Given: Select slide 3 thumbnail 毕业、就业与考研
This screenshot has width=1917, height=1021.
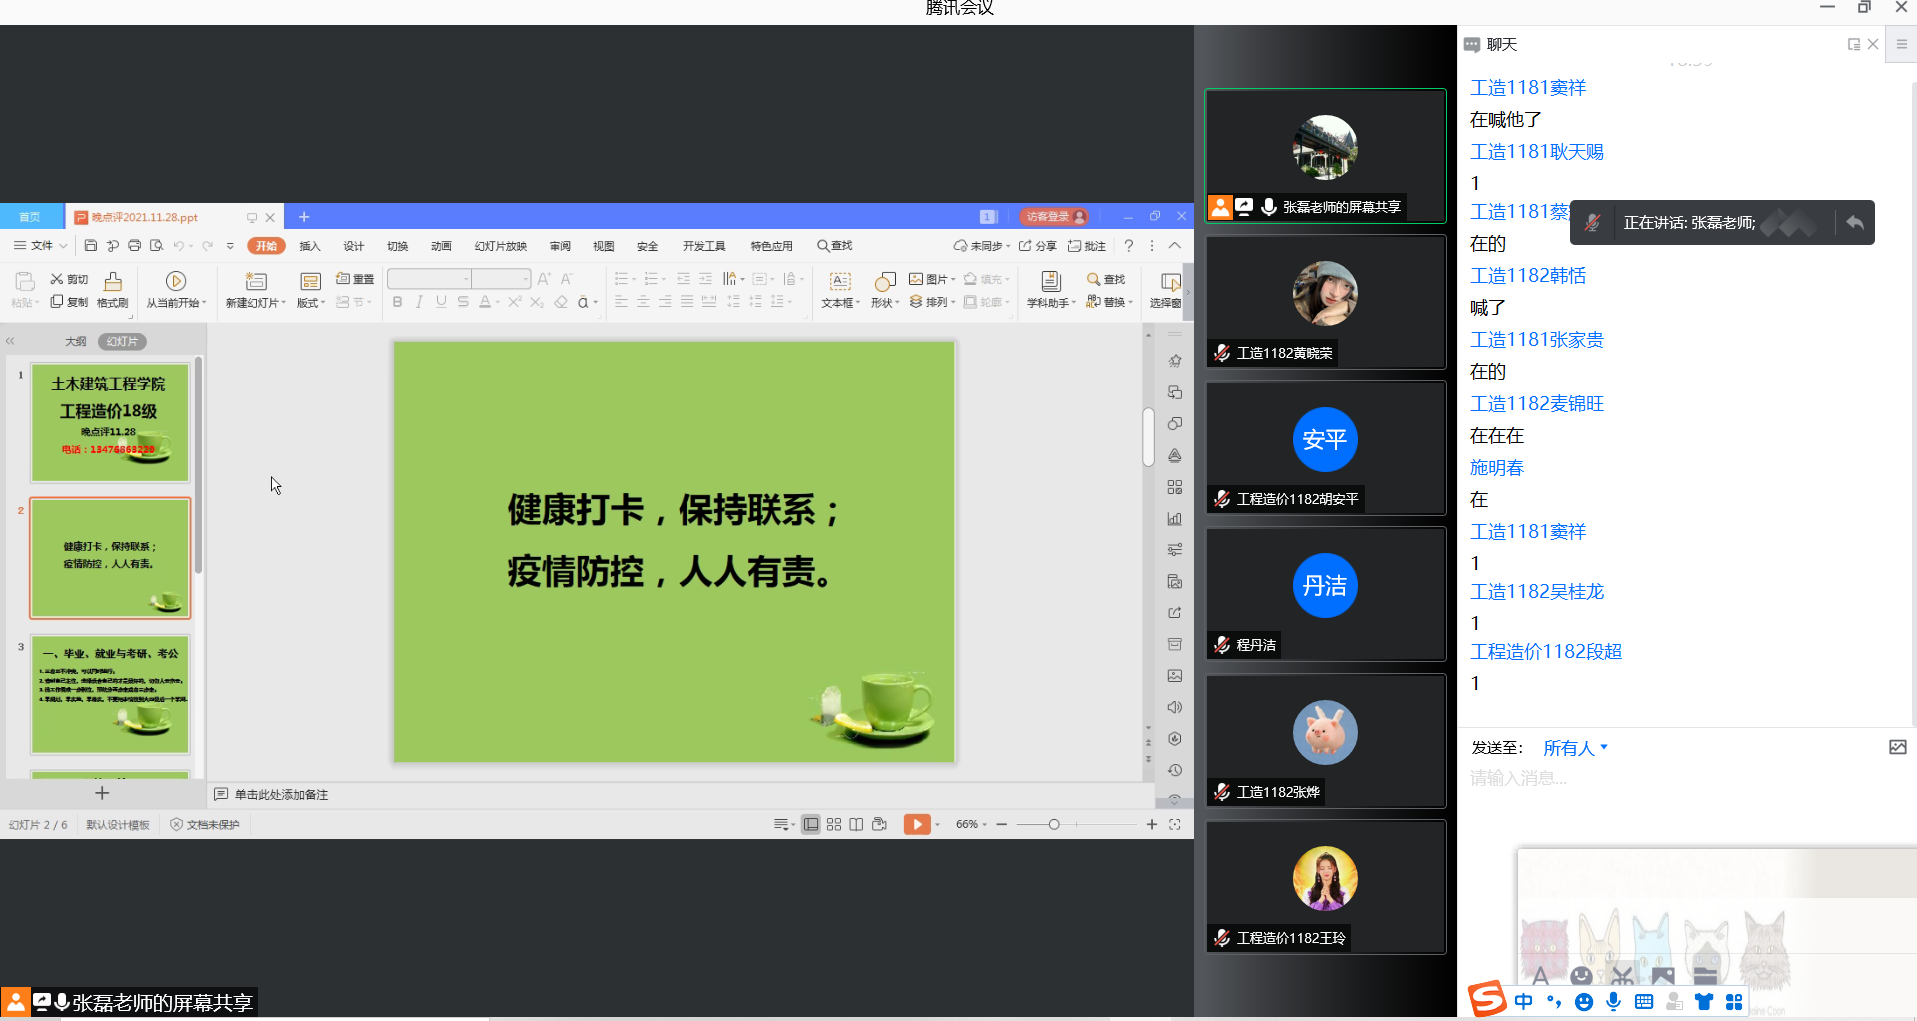Looking at the screenshot, I should tap(110, 694).
